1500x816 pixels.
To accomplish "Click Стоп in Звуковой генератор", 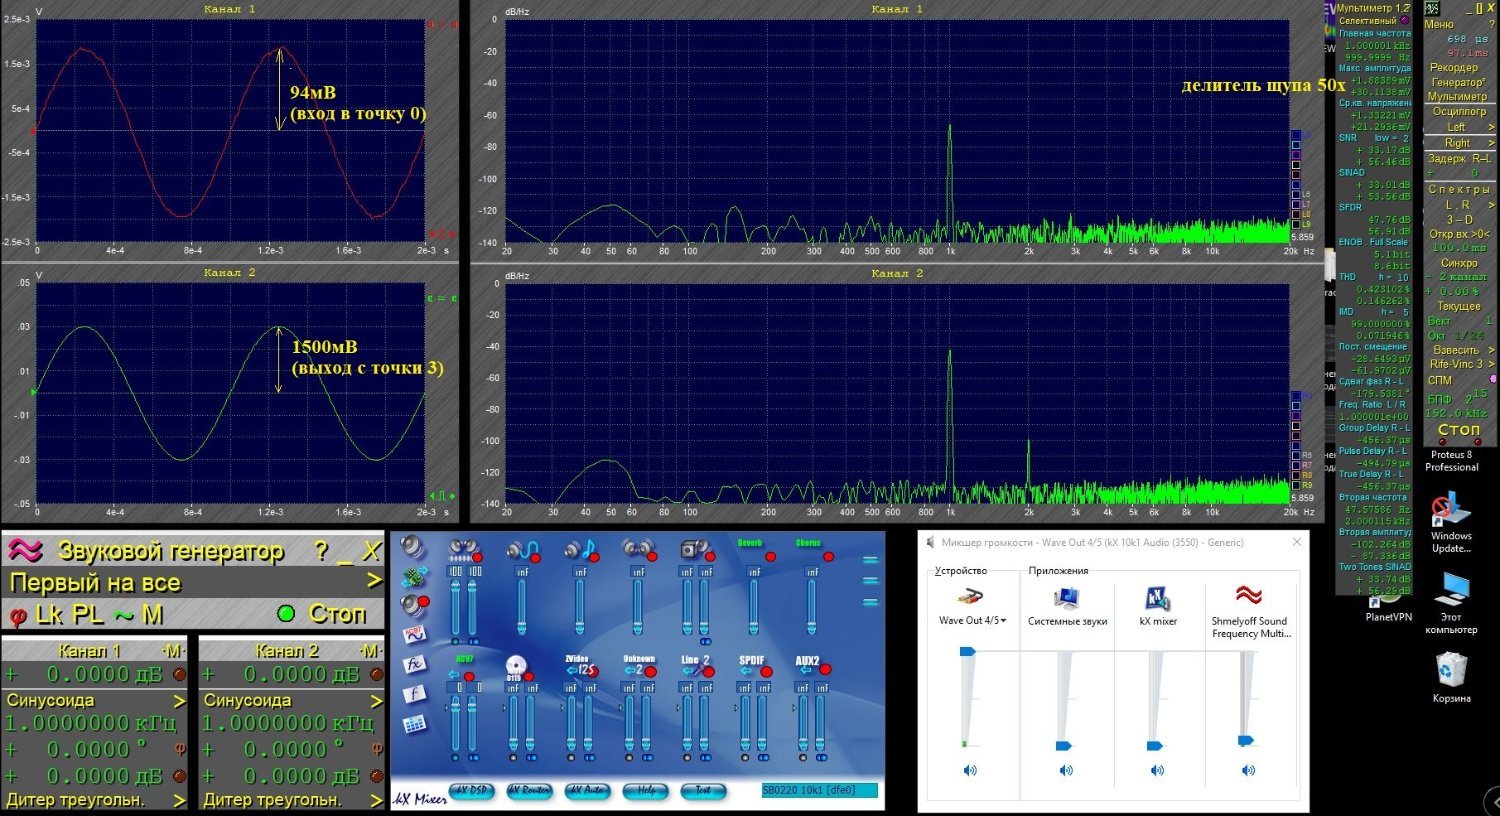I will tap(337, 614).
